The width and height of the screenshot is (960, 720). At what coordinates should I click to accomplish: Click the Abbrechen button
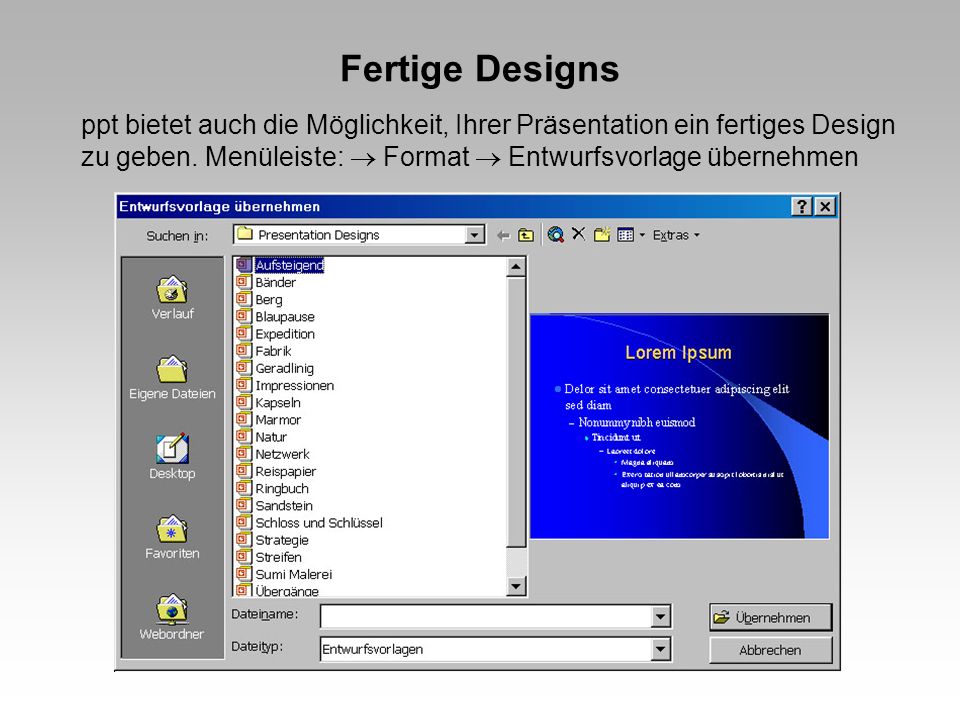pos(771,650)
